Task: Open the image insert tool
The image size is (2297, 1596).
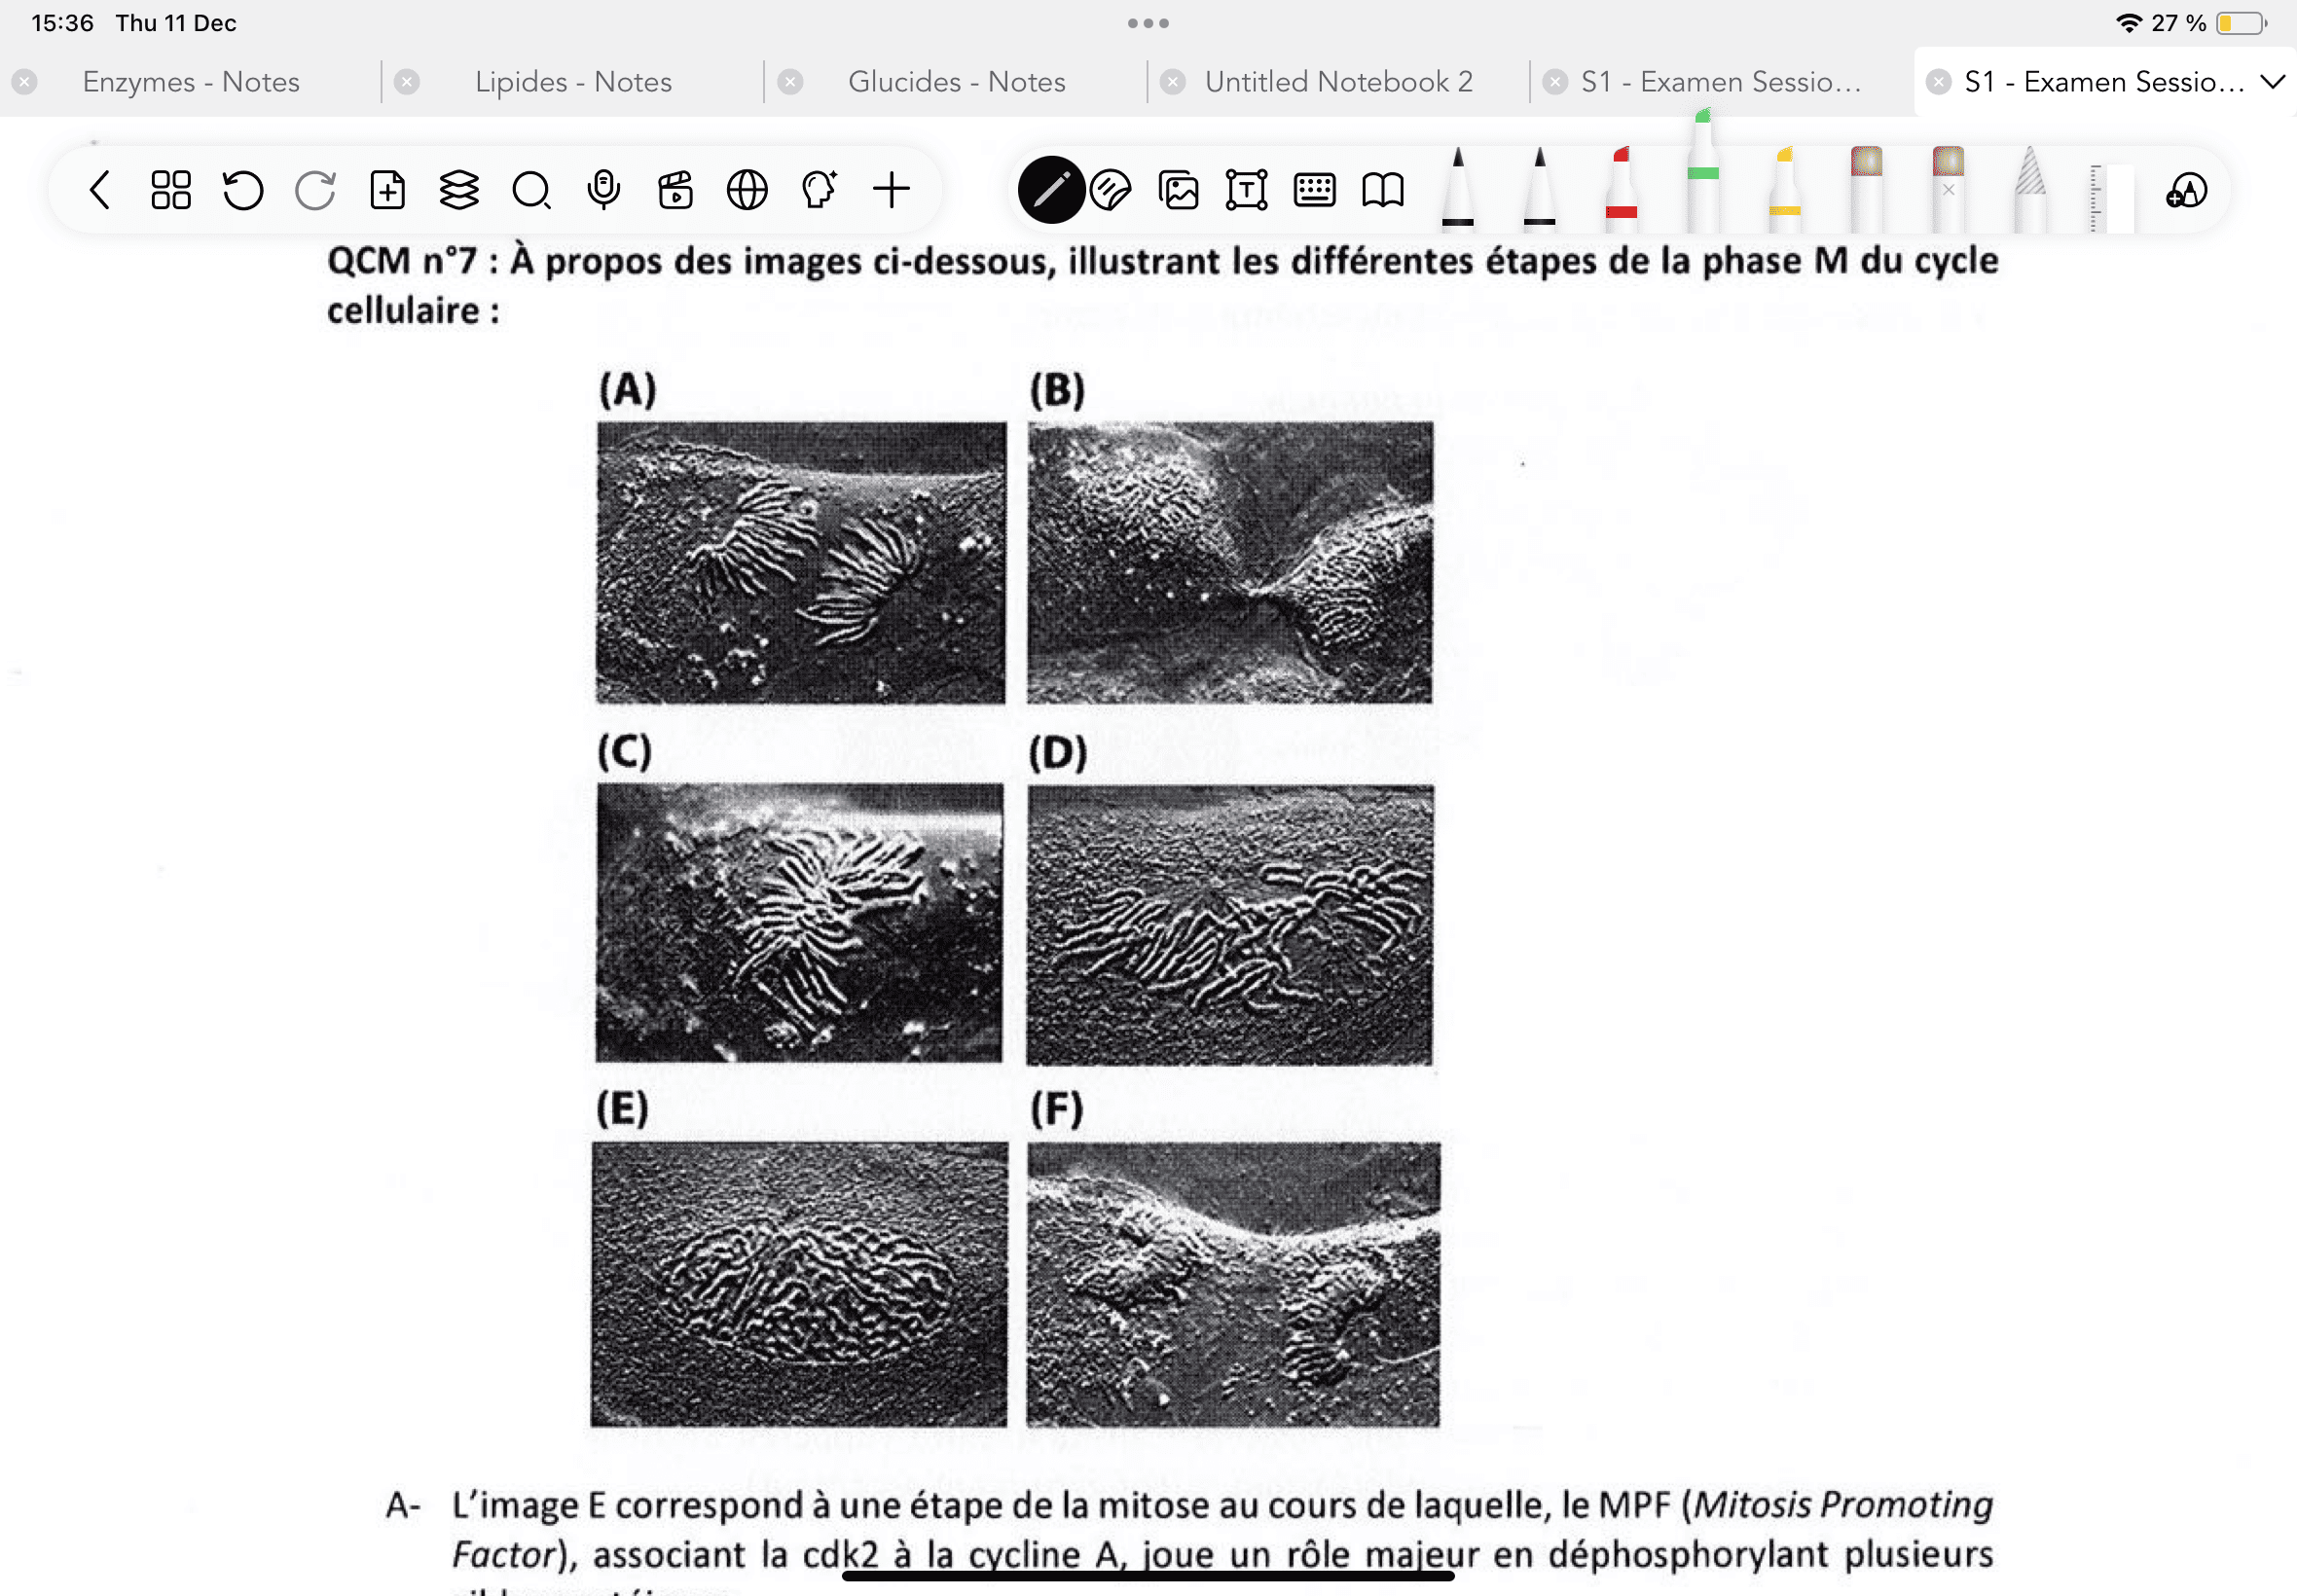Action: [1178, 189]
